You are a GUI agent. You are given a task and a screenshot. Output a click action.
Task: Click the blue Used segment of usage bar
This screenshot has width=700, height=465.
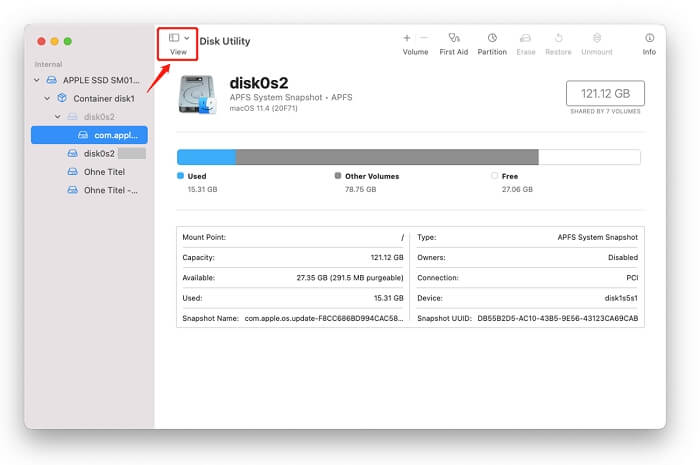click(206, 157)
